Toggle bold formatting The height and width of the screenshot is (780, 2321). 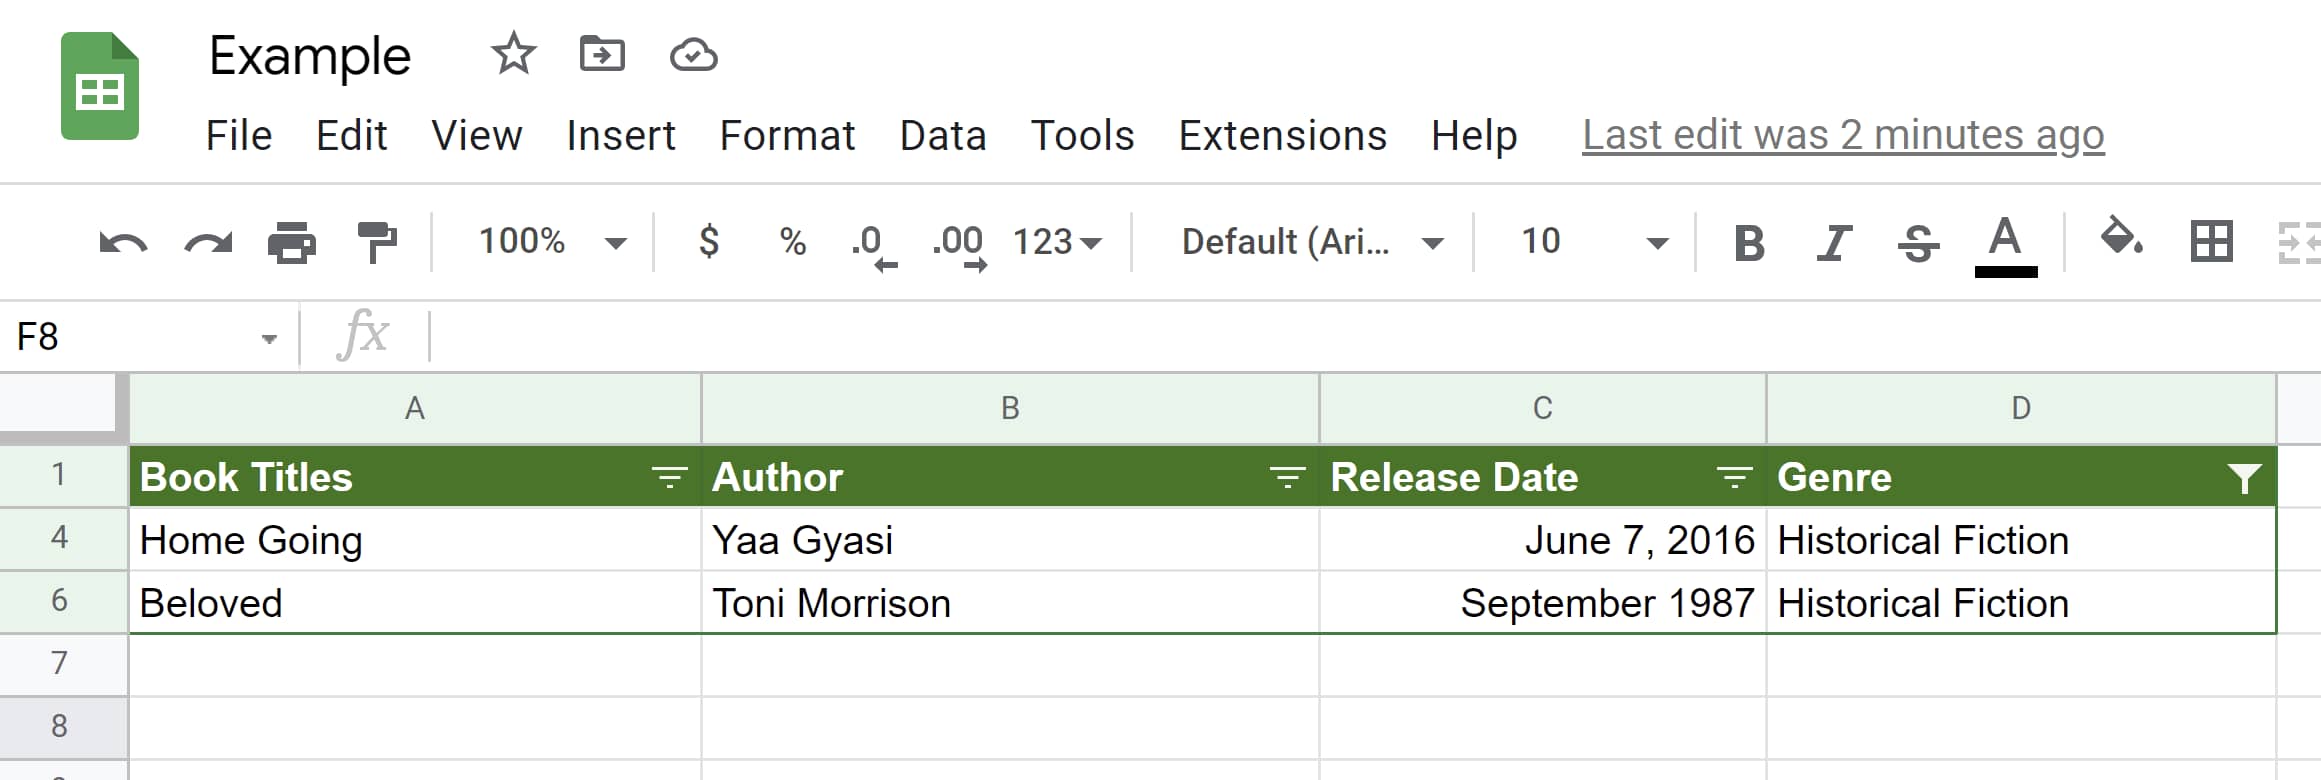point(1749,242)
